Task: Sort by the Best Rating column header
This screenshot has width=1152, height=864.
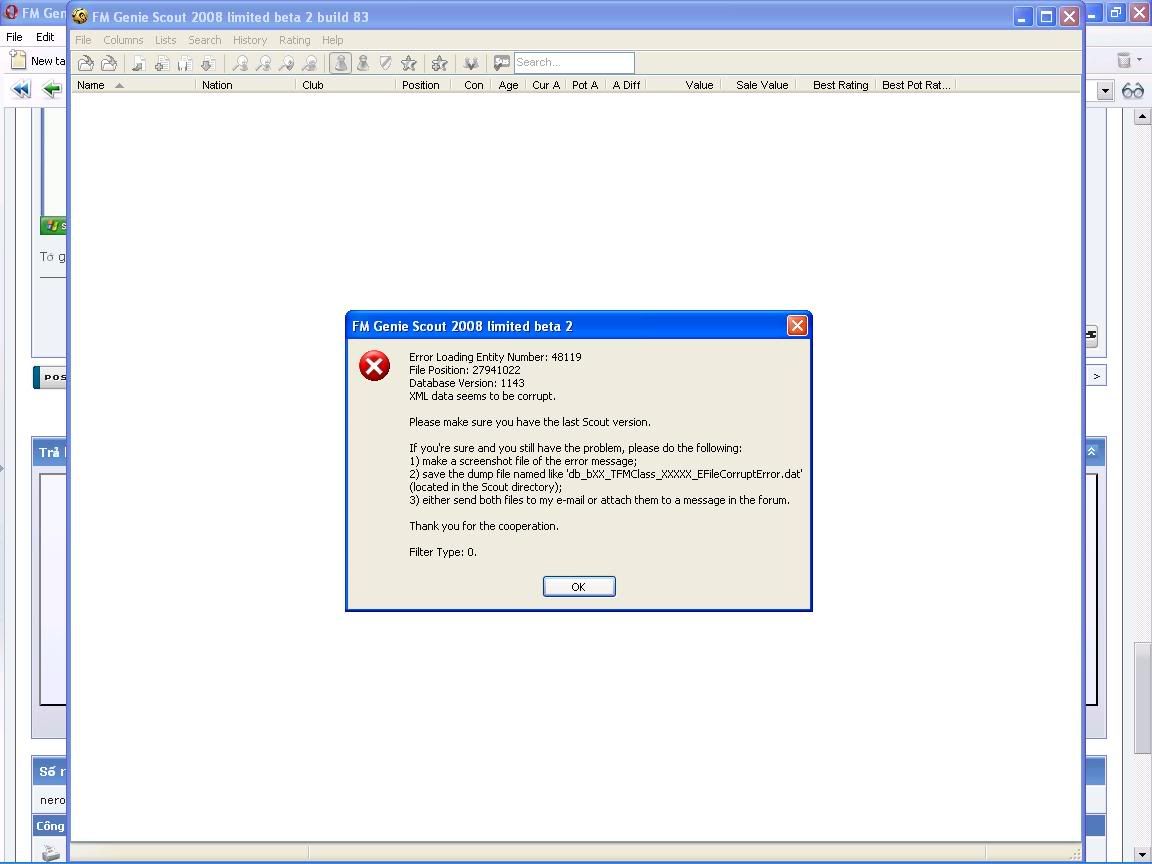Action: tap(837, 85)
